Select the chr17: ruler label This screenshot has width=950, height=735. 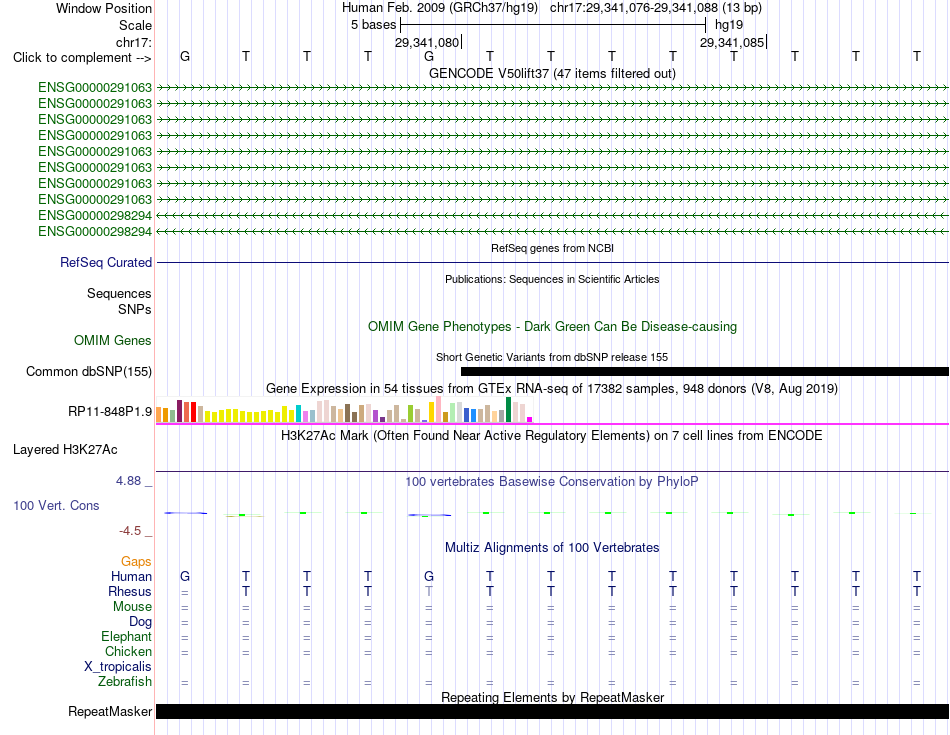pos(133,42)
